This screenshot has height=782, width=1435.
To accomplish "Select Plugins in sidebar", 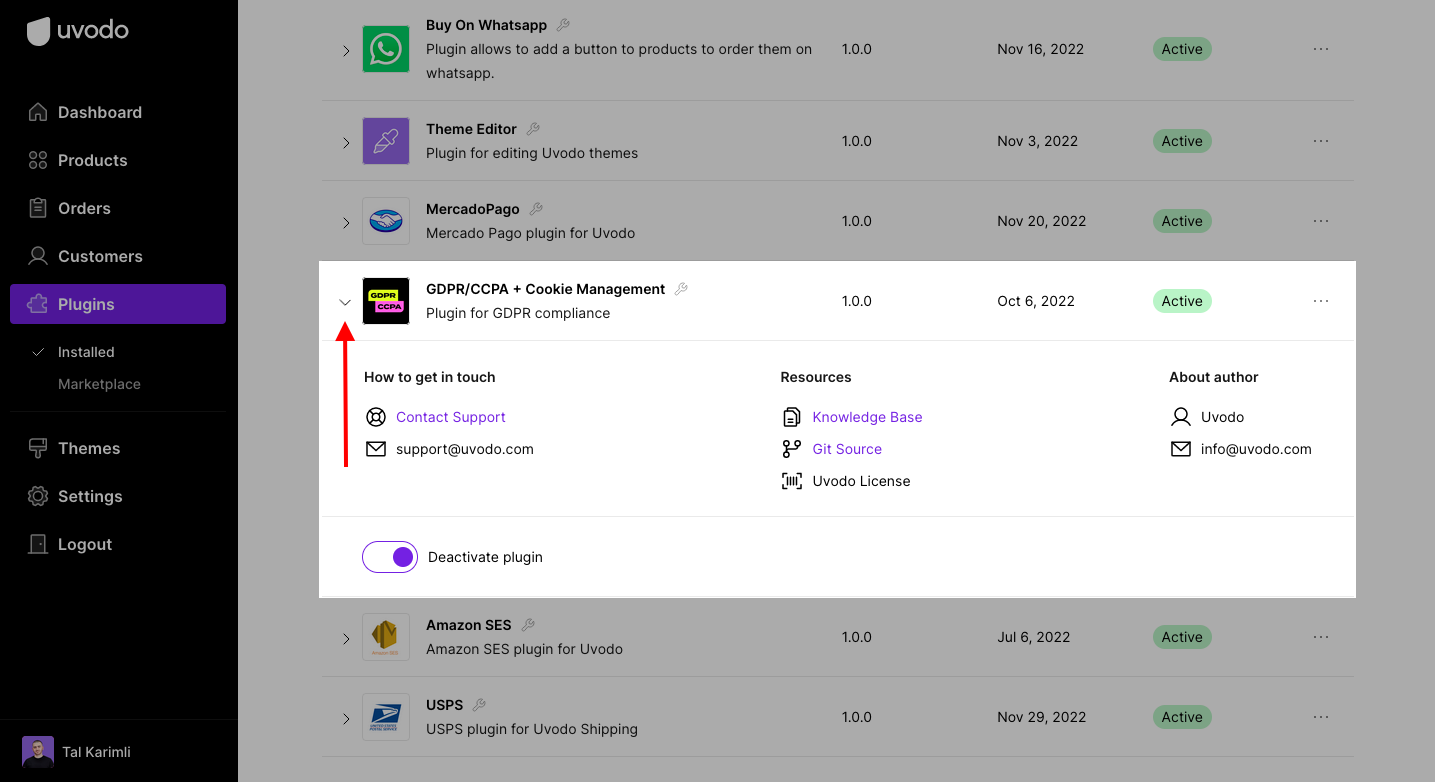I will tap(118, 304).
